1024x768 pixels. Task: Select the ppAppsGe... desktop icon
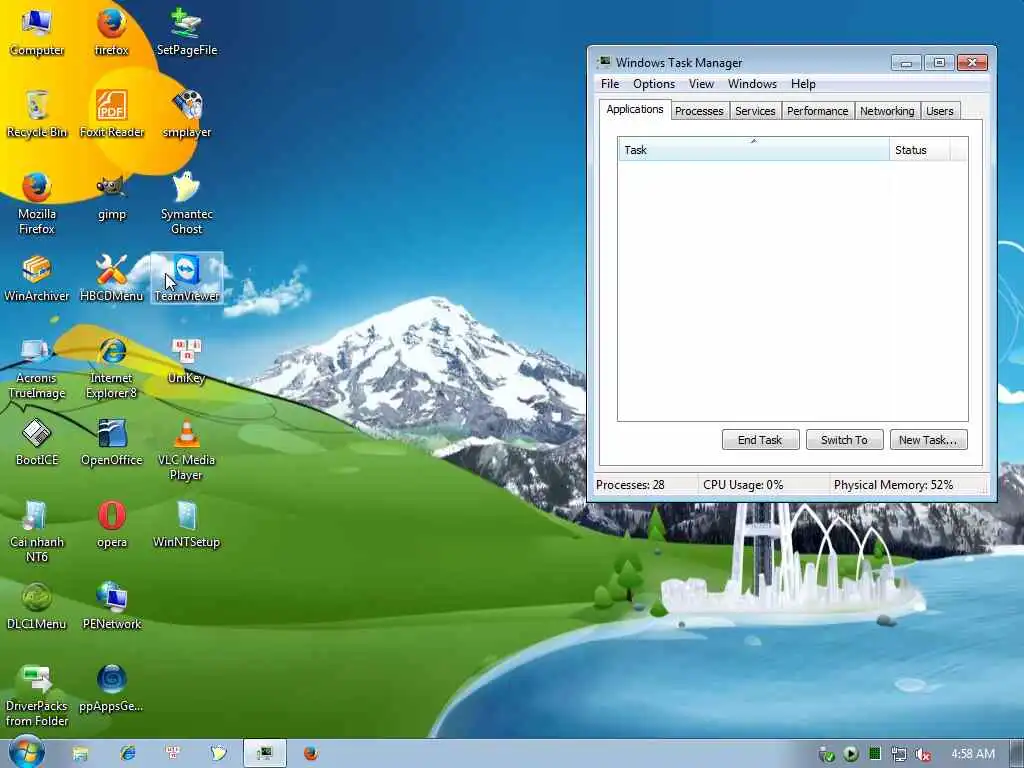pos(112,688)
